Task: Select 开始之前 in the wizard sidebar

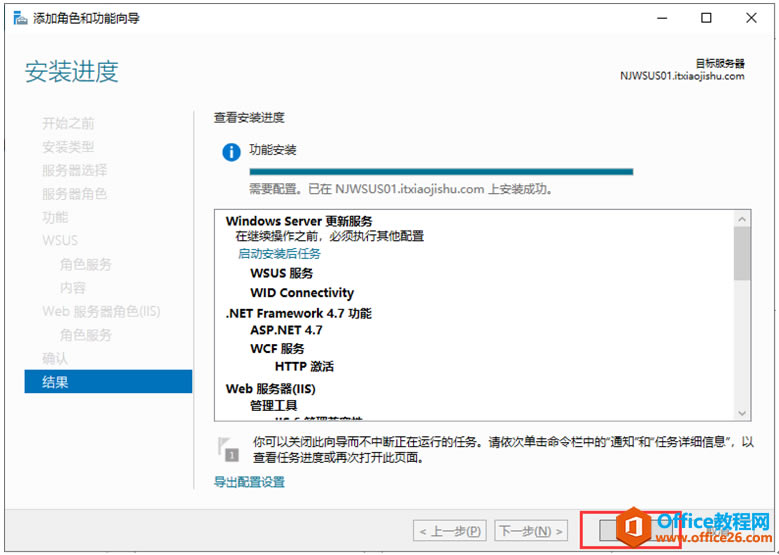Action: [x=68, y=123]
